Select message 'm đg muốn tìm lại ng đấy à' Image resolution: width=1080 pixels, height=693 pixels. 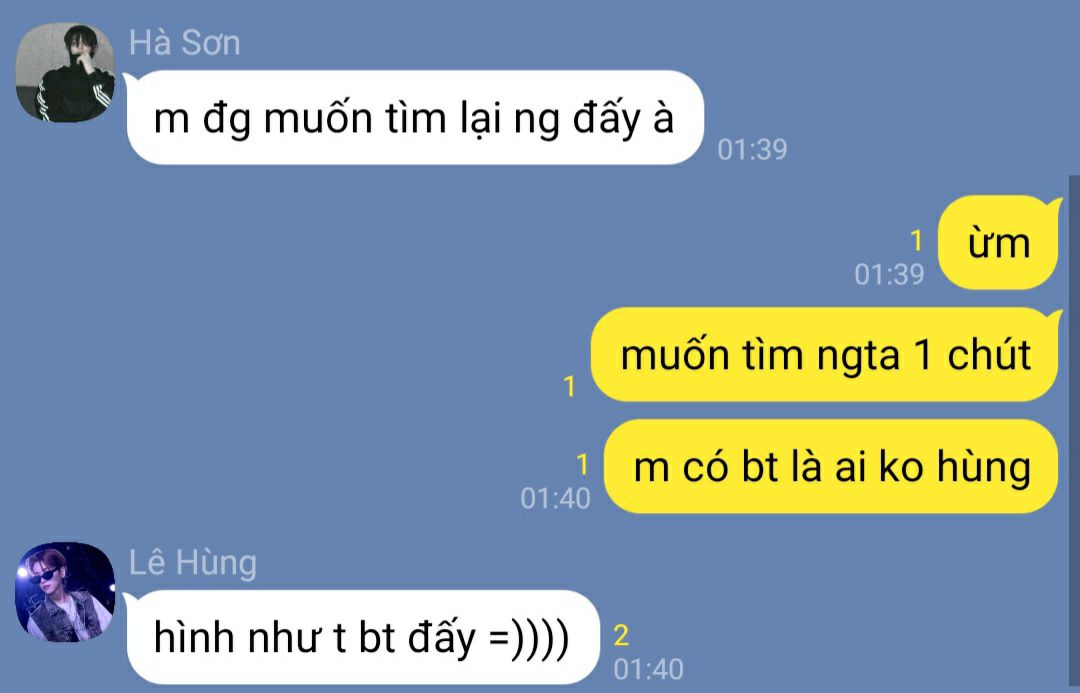click(415, 118)
